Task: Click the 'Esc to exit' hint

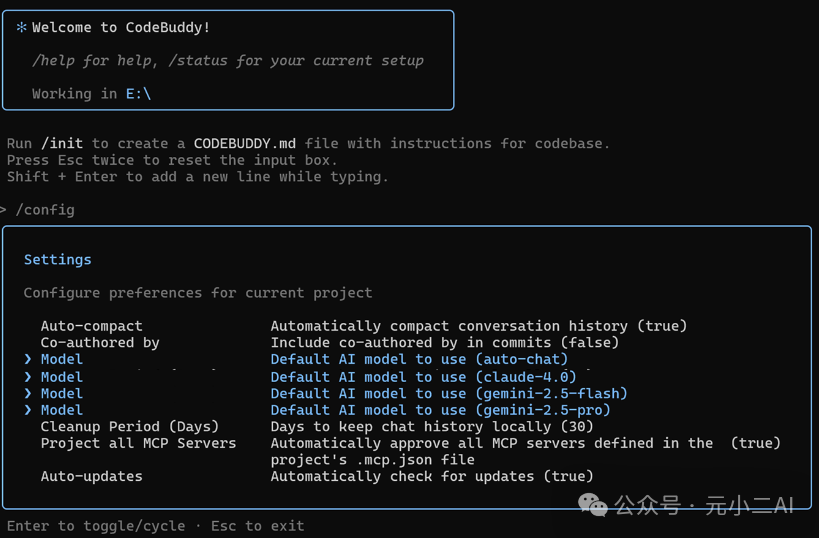Action: click(258, 526)
